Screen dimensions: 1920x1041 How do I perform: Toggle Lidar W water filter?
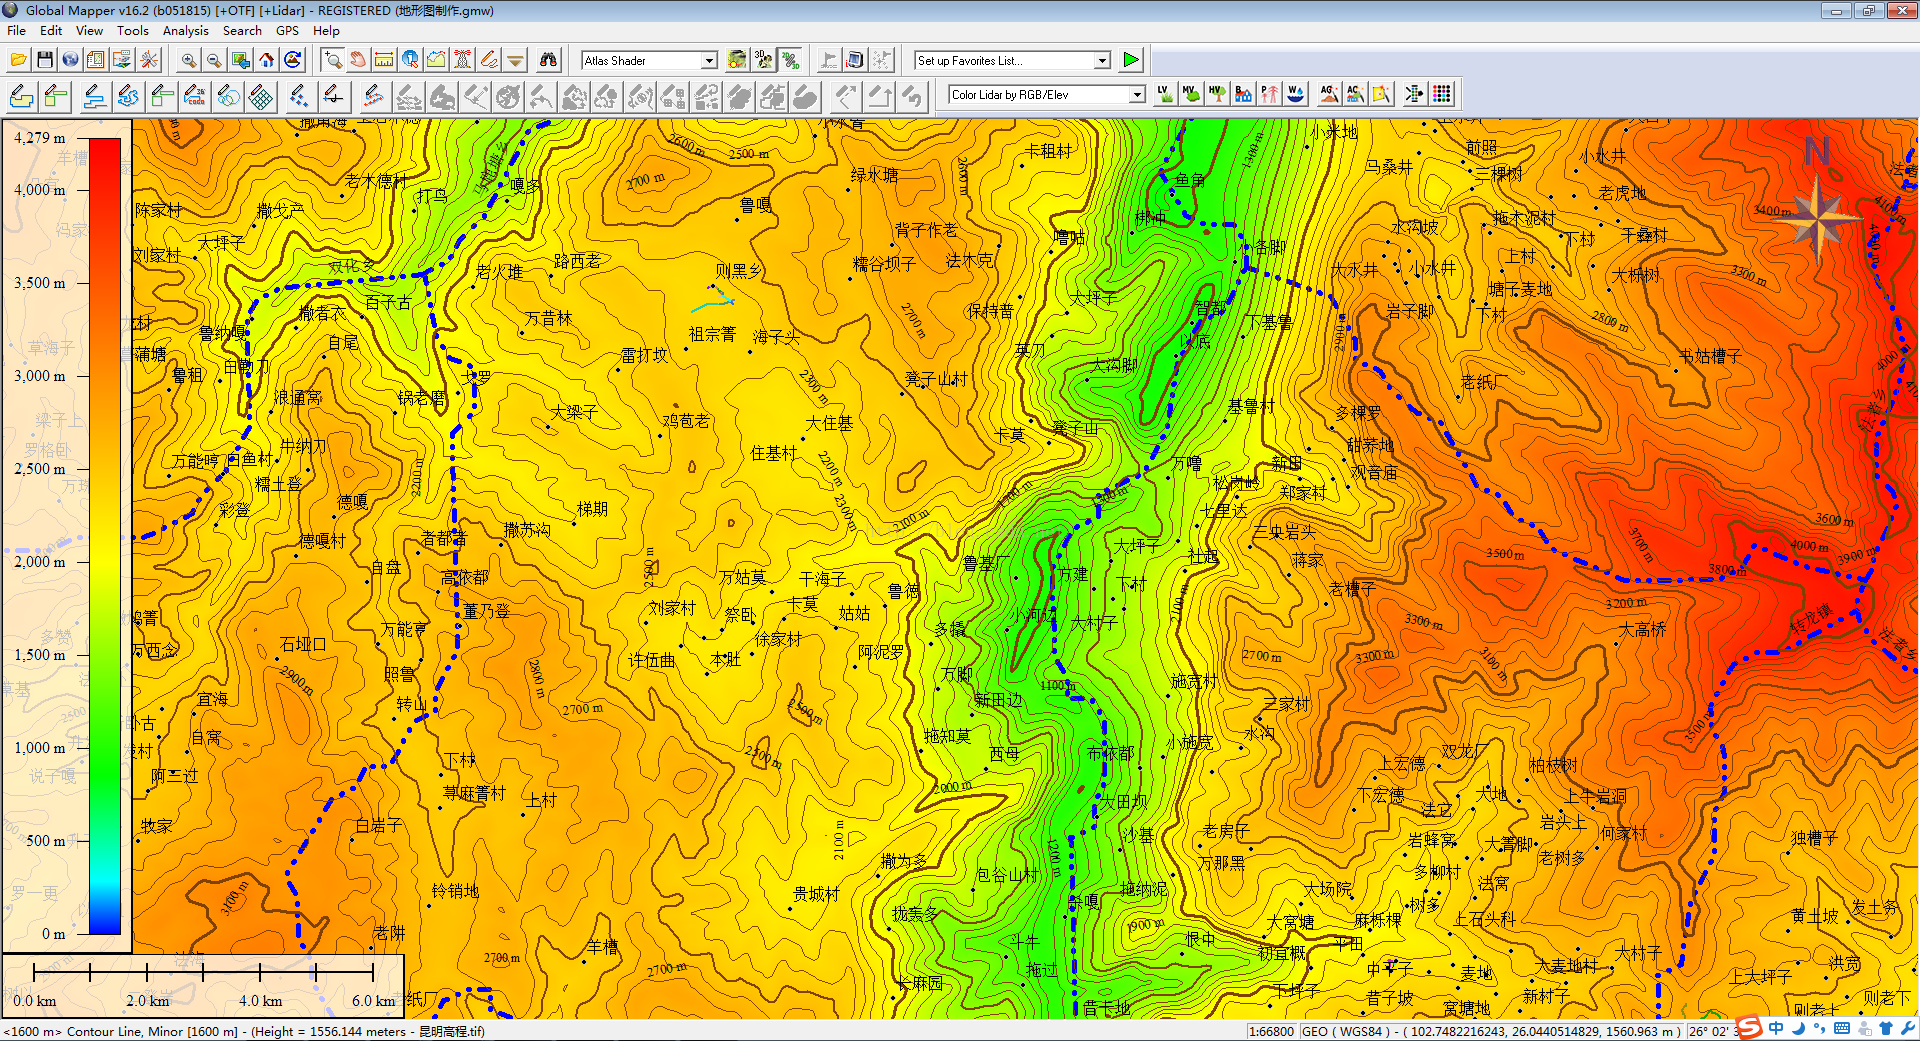click(1295, 94)
